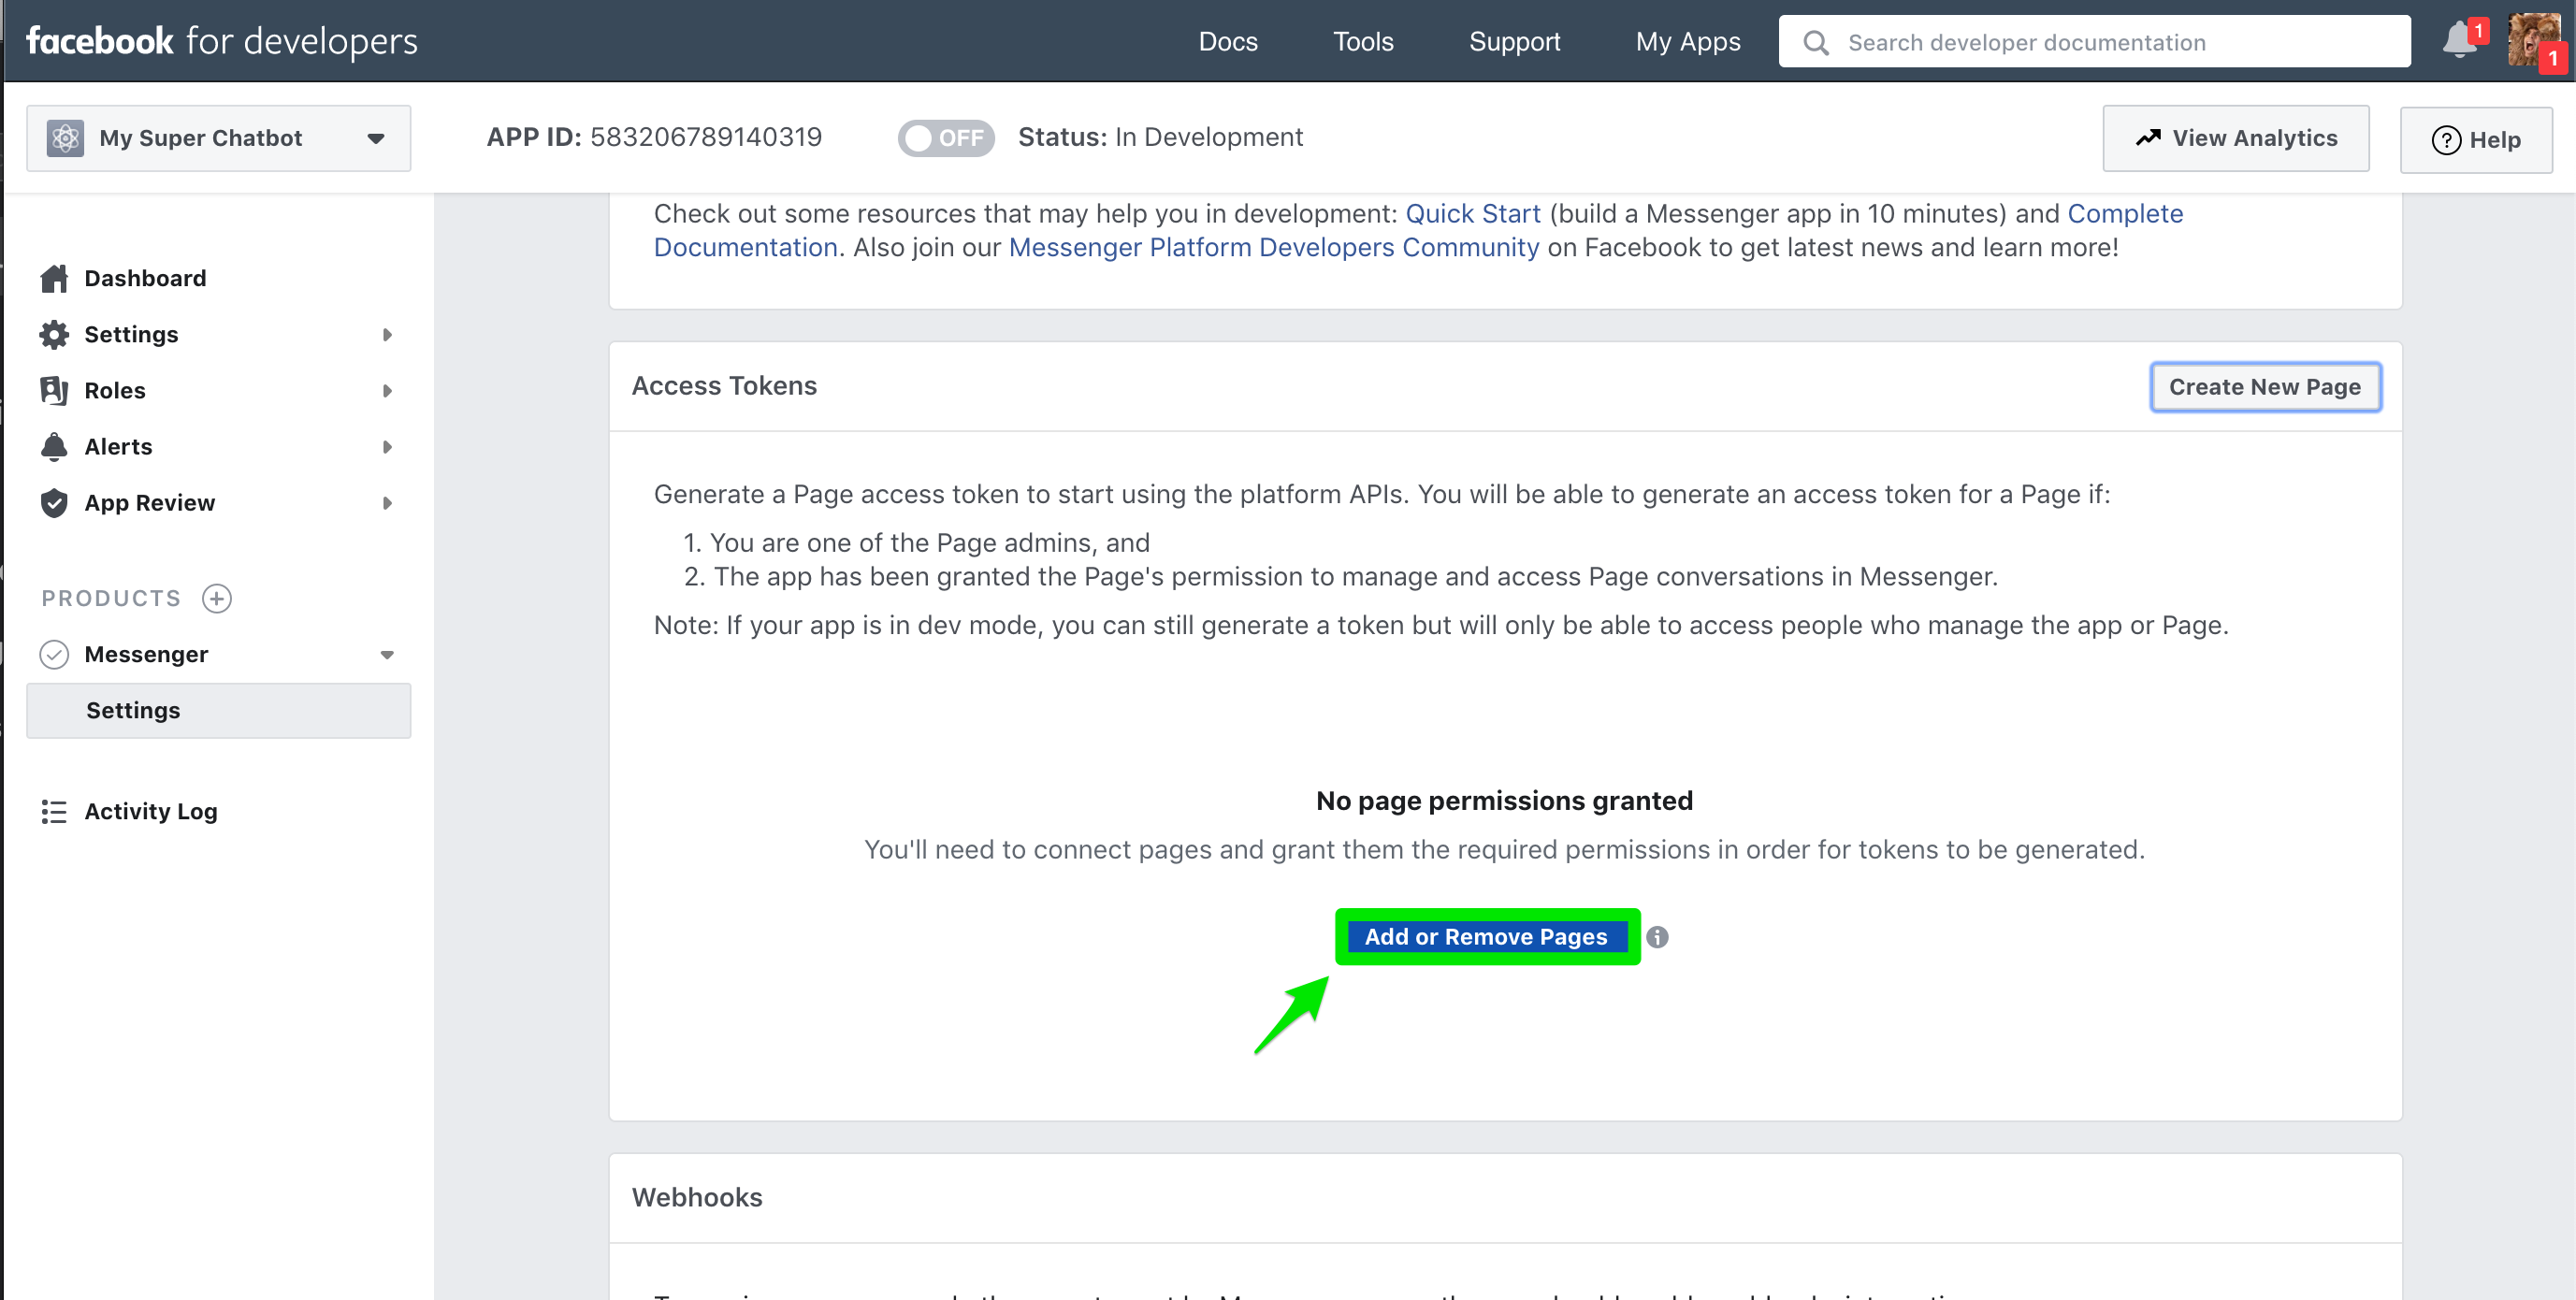
Task: Click the Activity Log list icon
Action: click(x=54, y=811)
